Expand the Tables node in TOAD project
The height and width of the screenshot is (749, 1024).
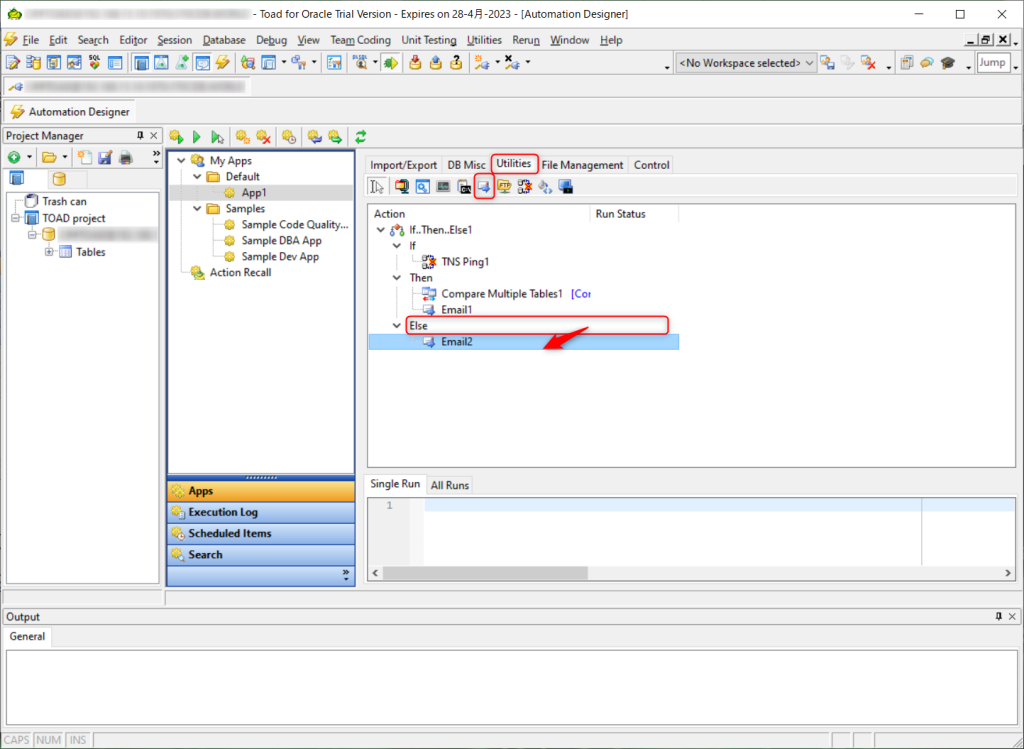pyautogui.click(x=49, y=252)
